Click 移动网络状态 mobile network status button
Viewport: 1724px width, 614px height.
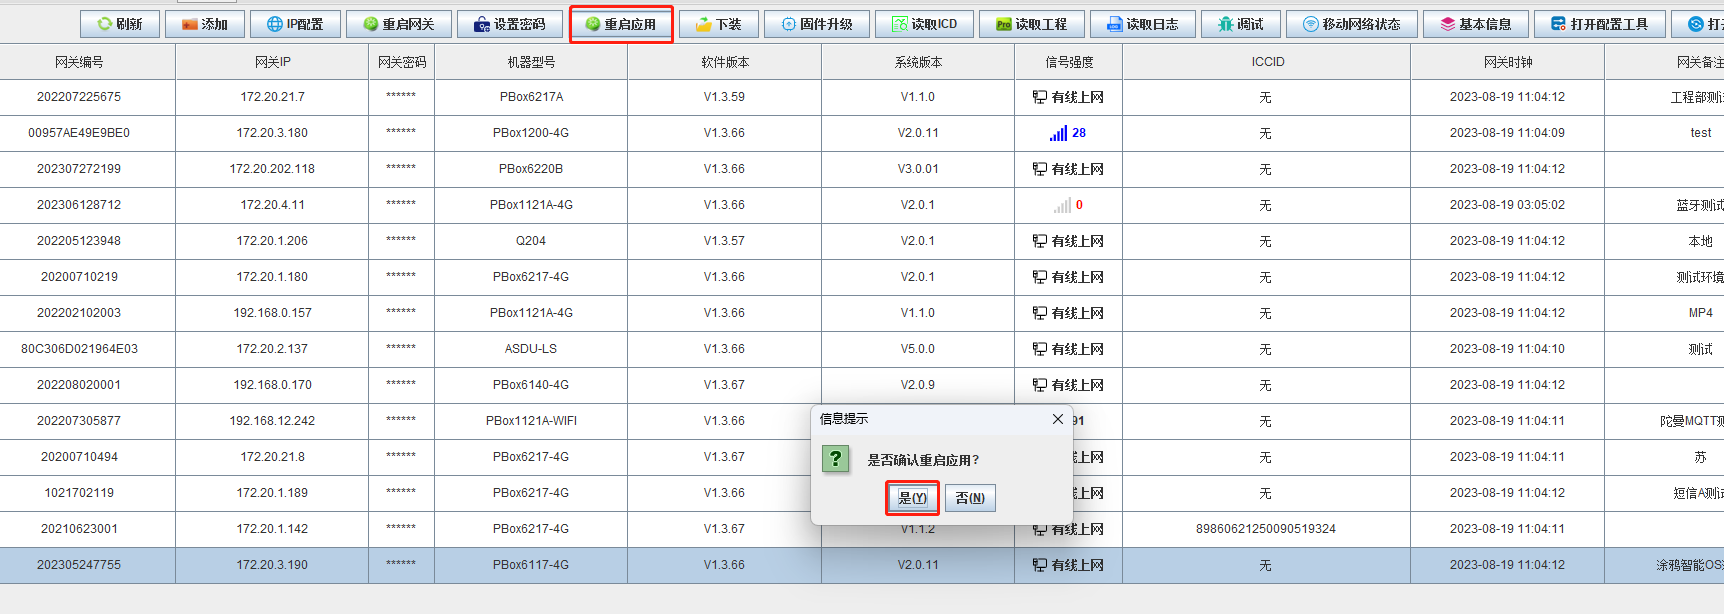pyautogui.click(x=1351, y=24)
